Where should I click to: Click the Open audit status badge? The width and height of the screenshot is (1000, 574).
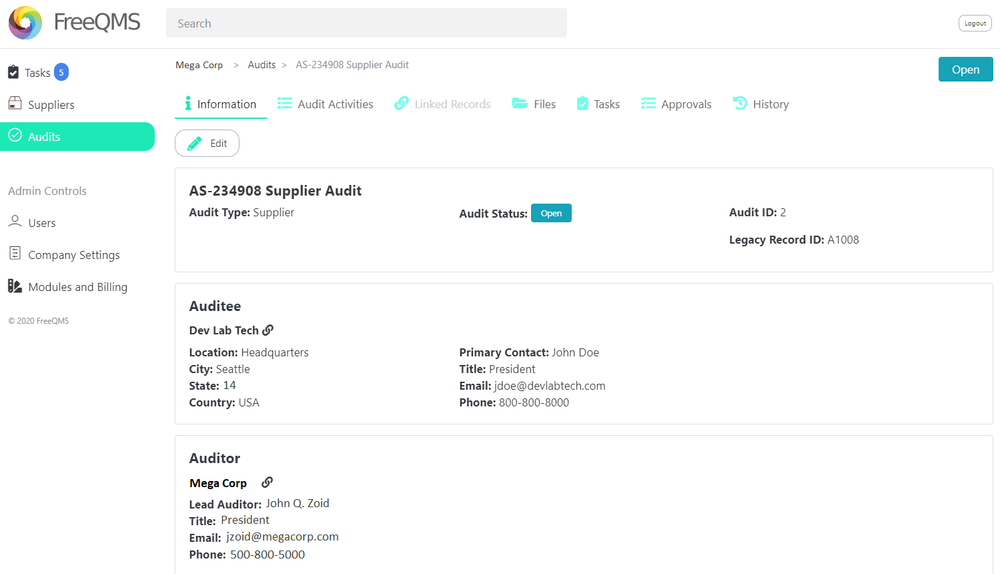pos(551,213)
